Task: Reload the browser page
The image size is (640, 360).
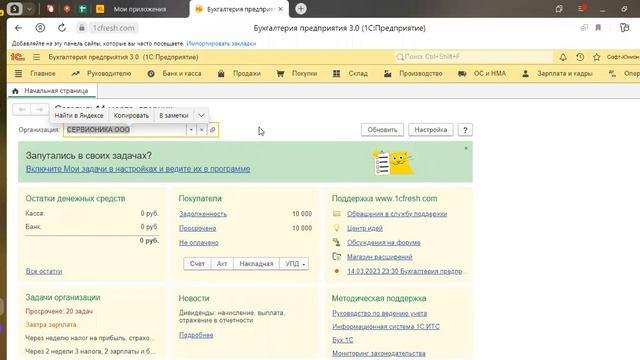Action: coord(62,28)
